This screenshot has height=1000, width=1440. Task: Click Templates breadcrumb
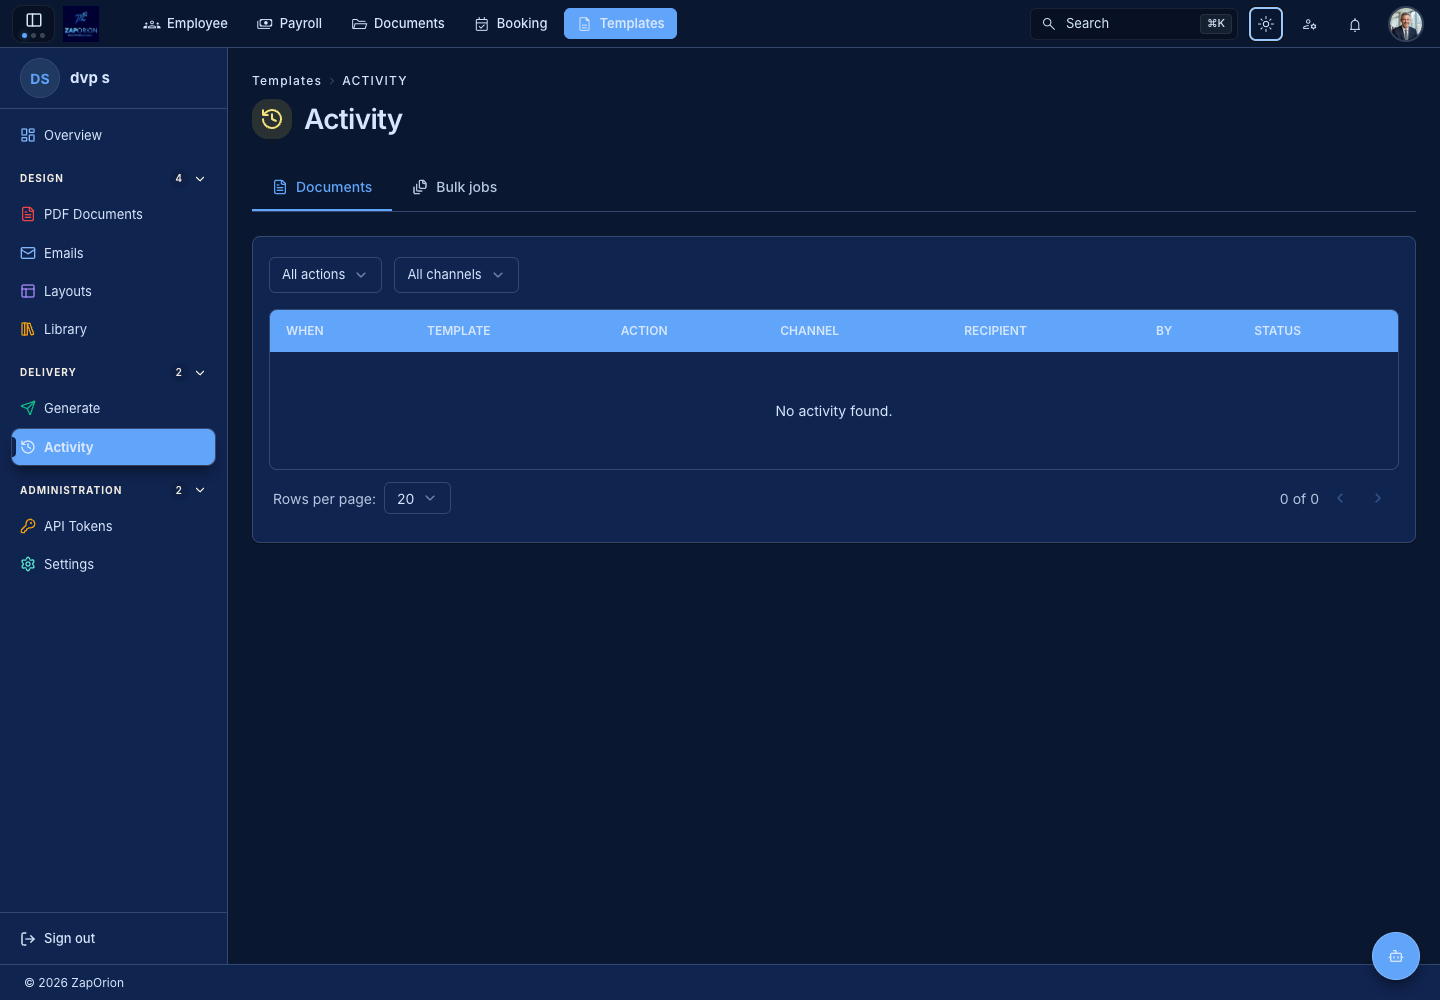(286, 81)
